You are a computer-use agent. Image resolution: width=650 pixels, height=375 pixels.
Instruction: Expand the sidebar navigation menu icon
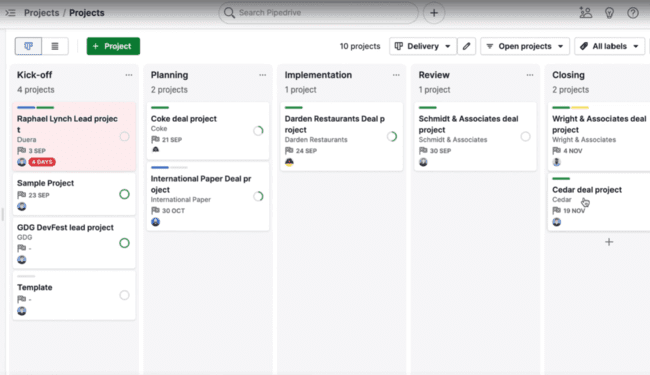10,13
